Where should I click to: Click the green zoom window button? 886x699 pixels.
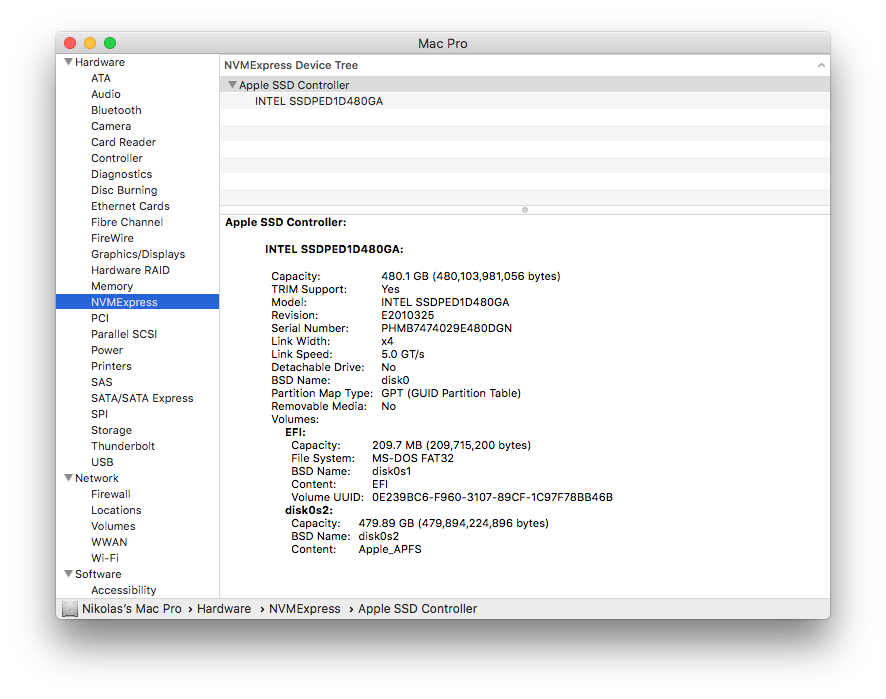tap(110, 43)
